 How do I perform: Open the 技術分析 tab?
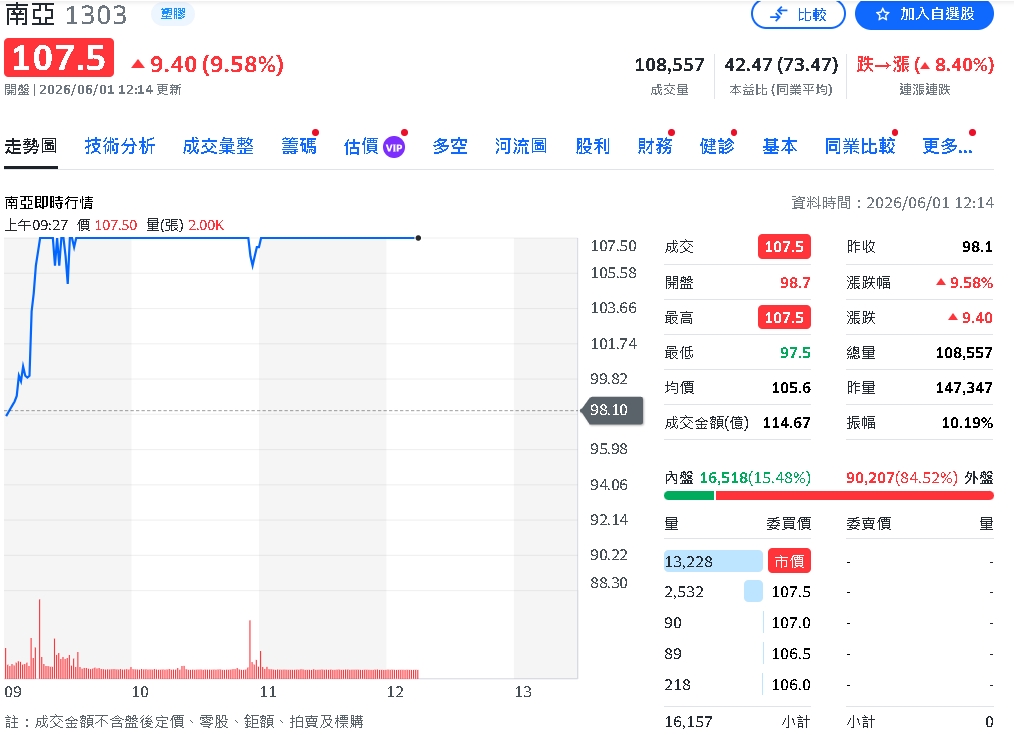pyautogui.click(x=120, y=146)
